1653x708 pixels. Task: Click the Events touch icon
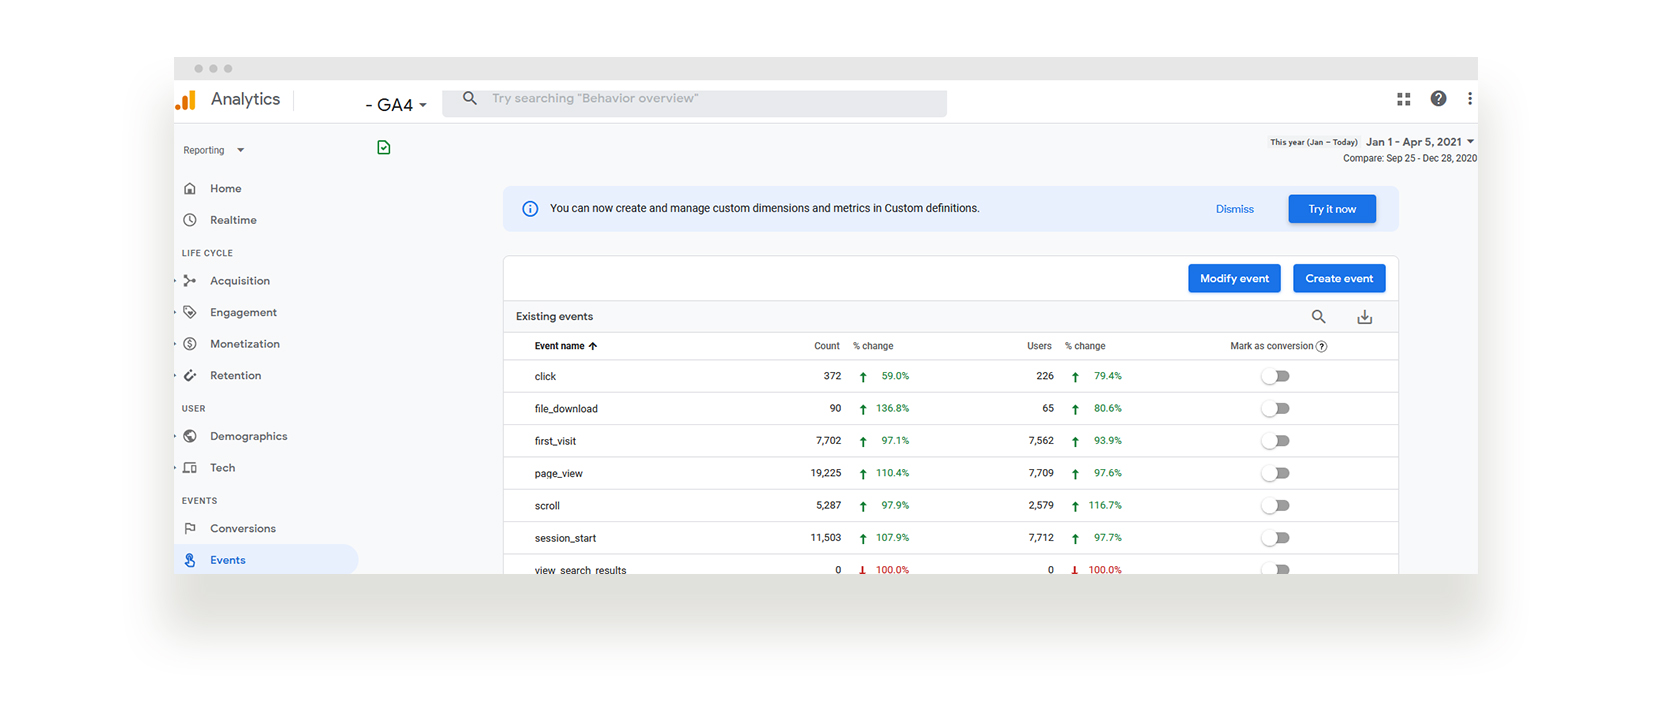[190, 560]
